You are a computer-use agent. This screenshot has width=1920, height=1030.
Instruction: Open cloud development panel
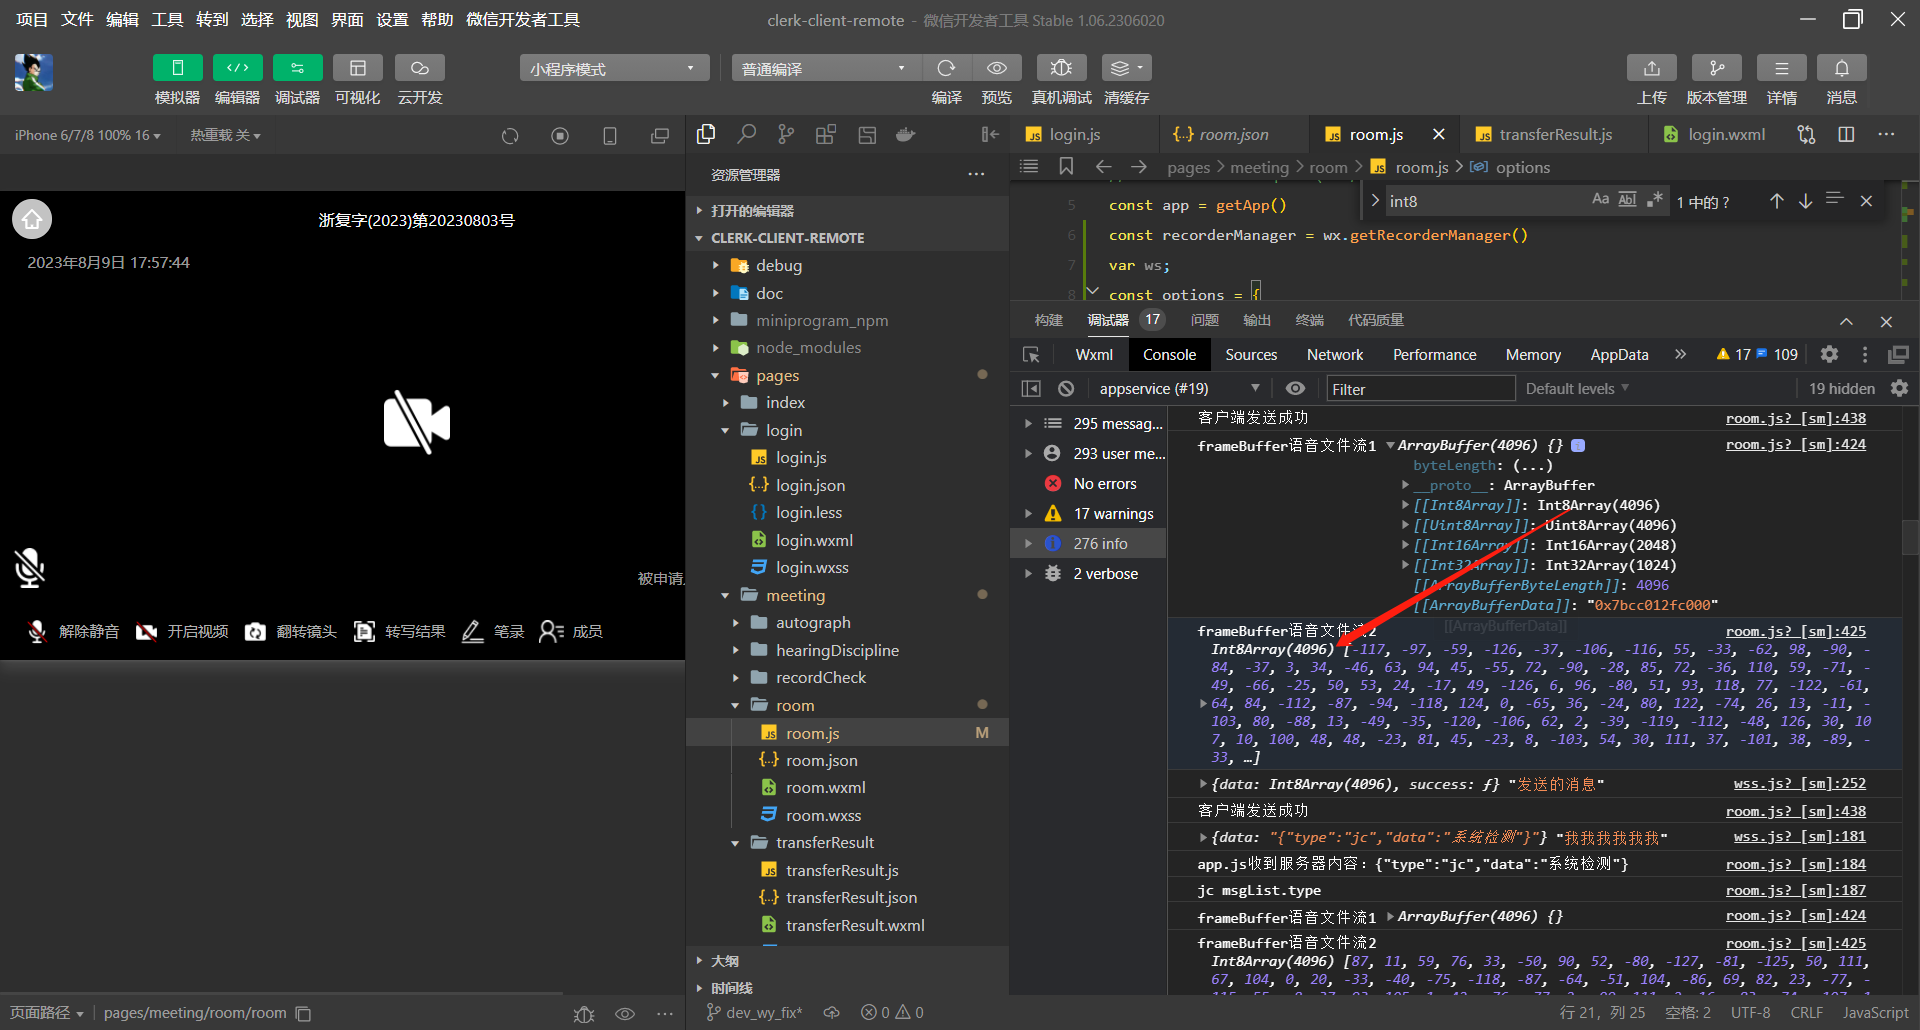pos(420,68)
